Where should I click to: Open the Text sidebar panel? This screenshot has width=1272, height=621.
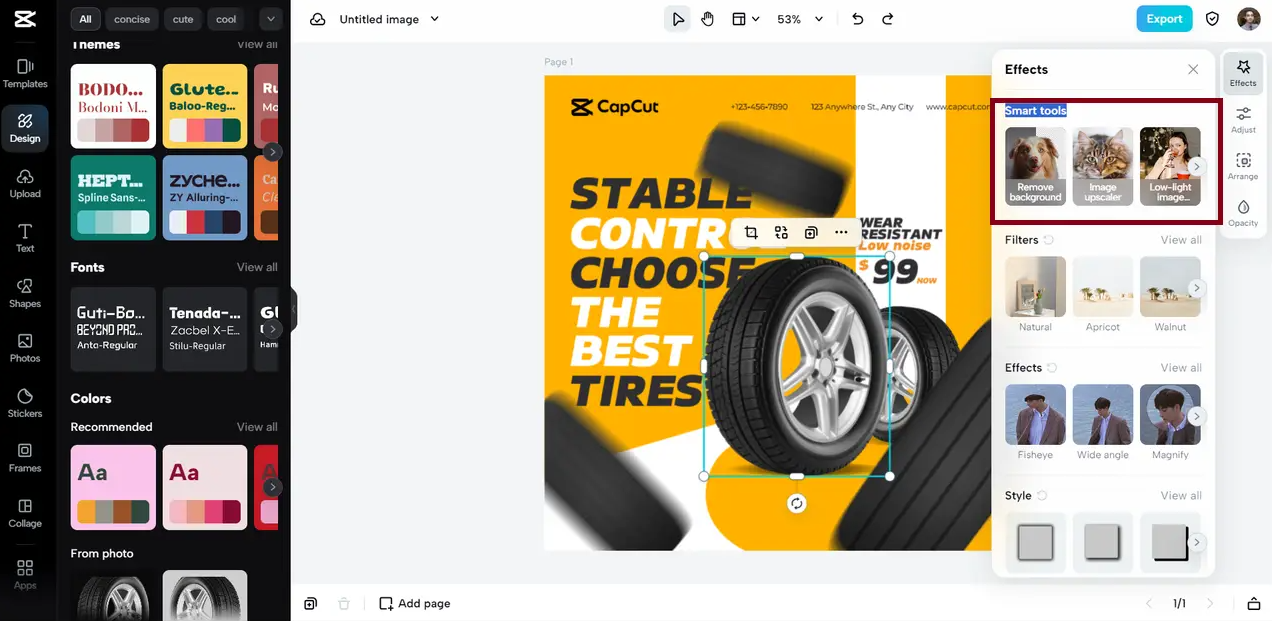(25, 239)
